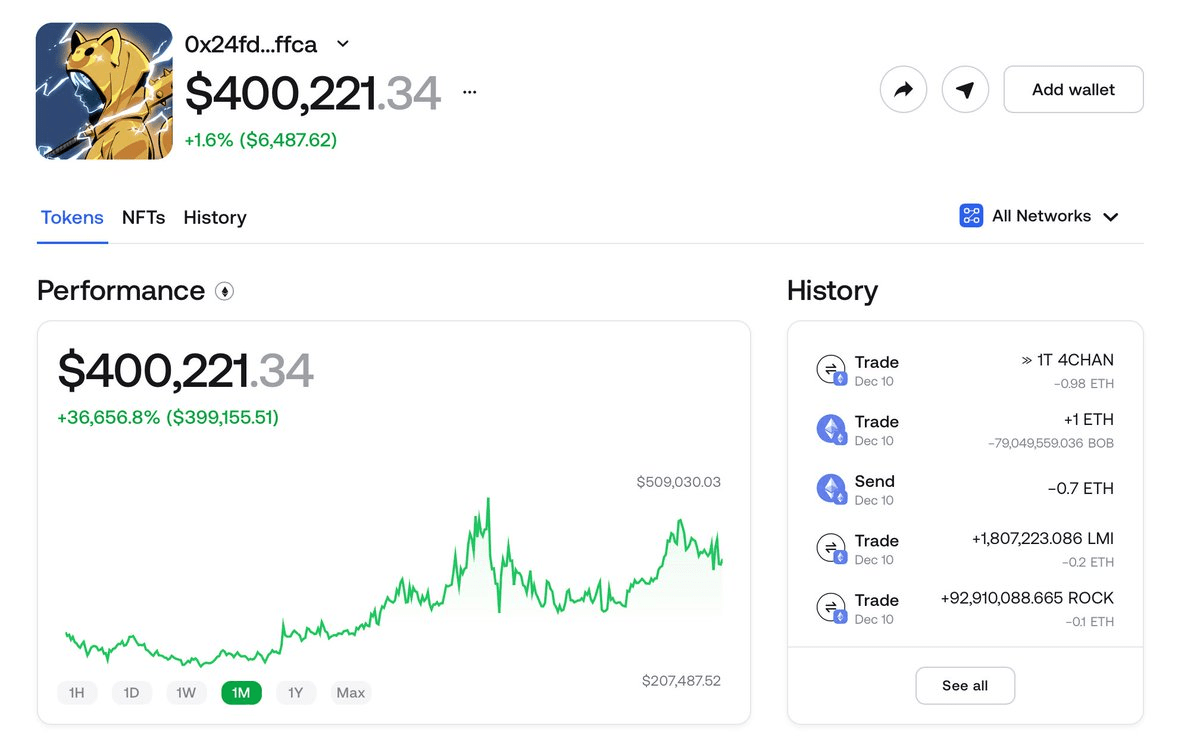The image size is (1200, 744).
Task: Switch to the NFTs tab
Action: (143, 217)
